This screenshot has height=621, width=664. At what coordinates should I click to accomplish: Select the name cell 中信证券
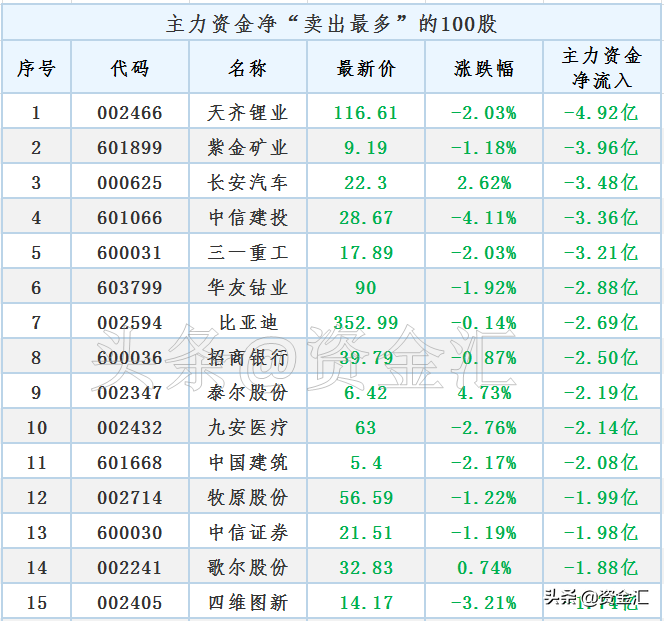(x=248, y=533)
